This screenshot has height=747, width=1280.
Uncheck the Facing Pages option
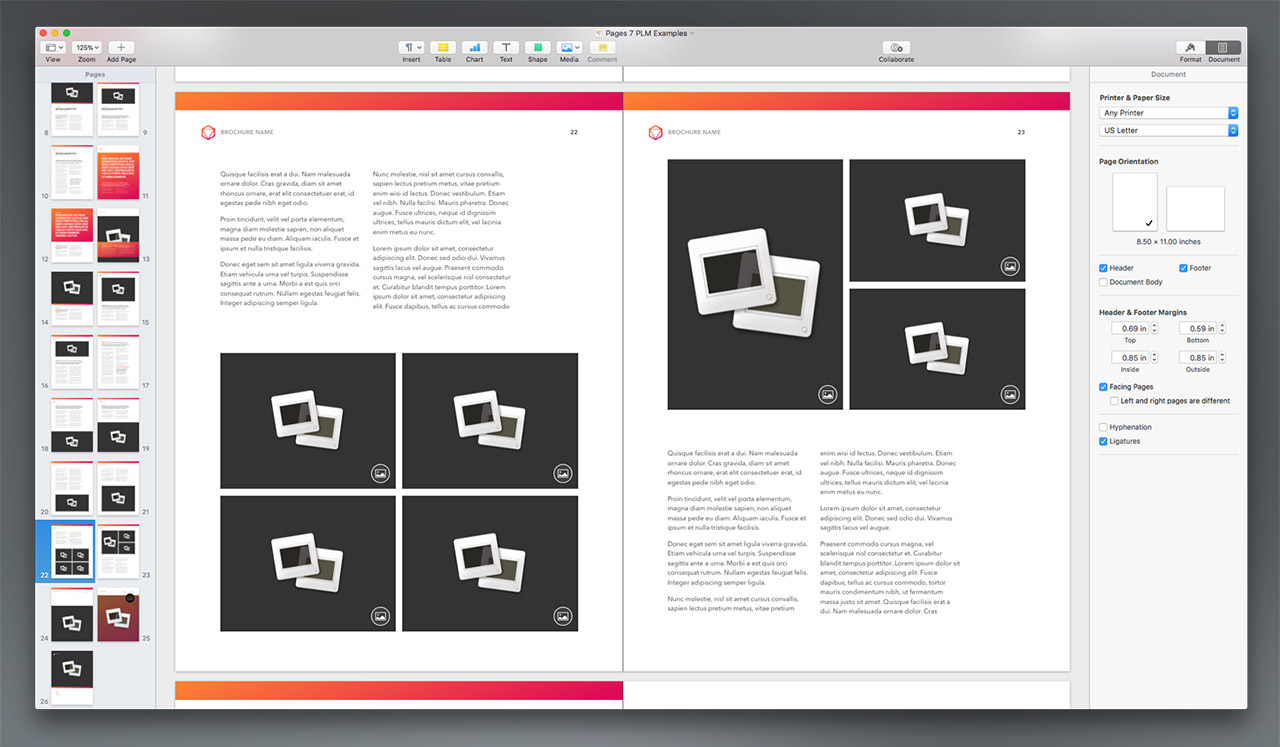click(x=1103, y=387)
